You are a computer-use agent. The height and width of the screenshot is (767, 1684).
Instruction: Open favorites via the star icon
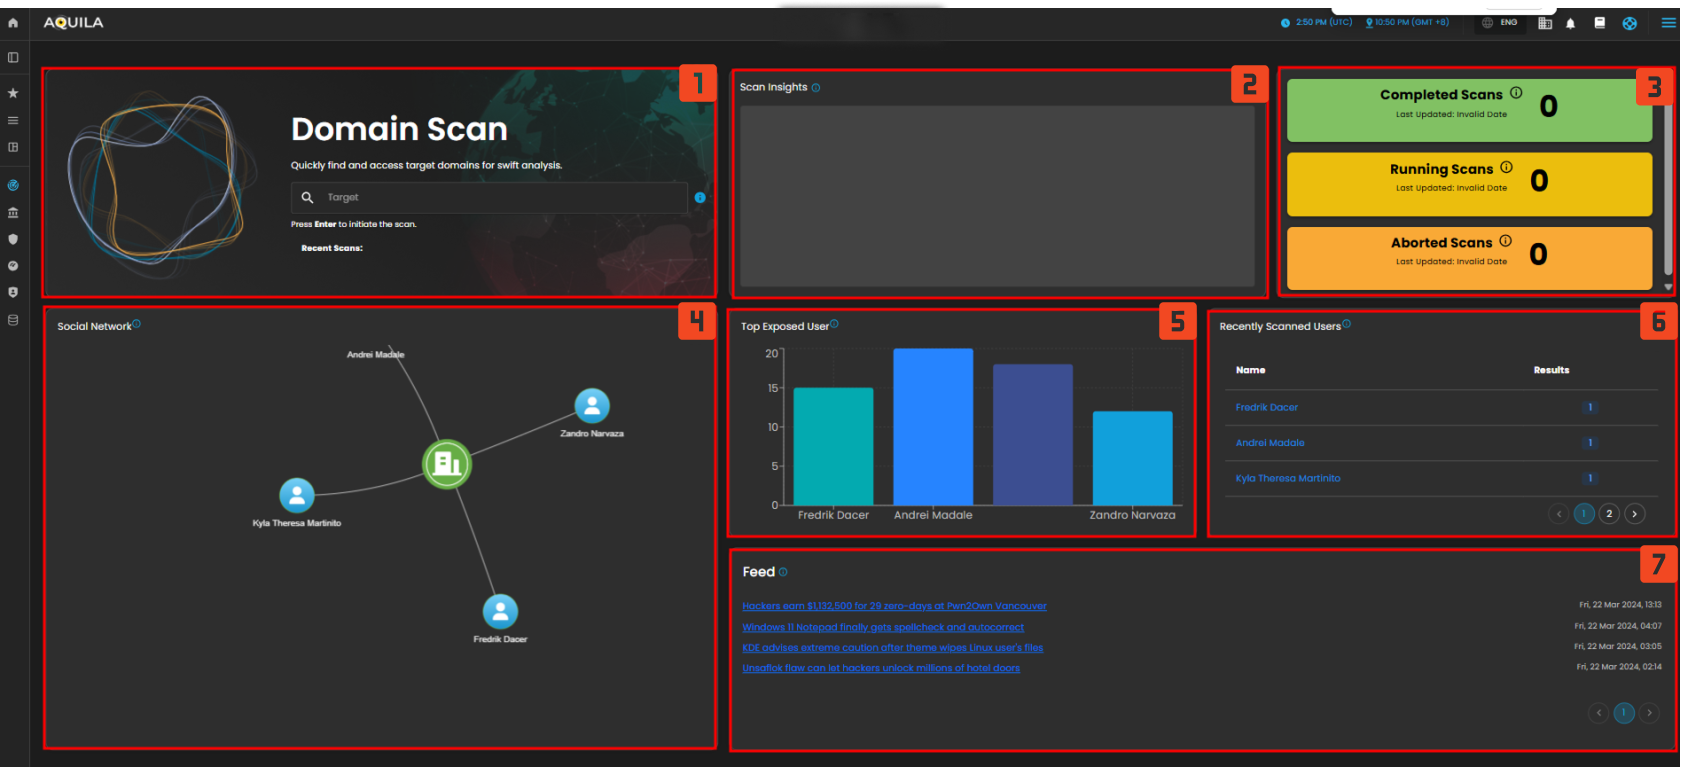coord(13,93)
